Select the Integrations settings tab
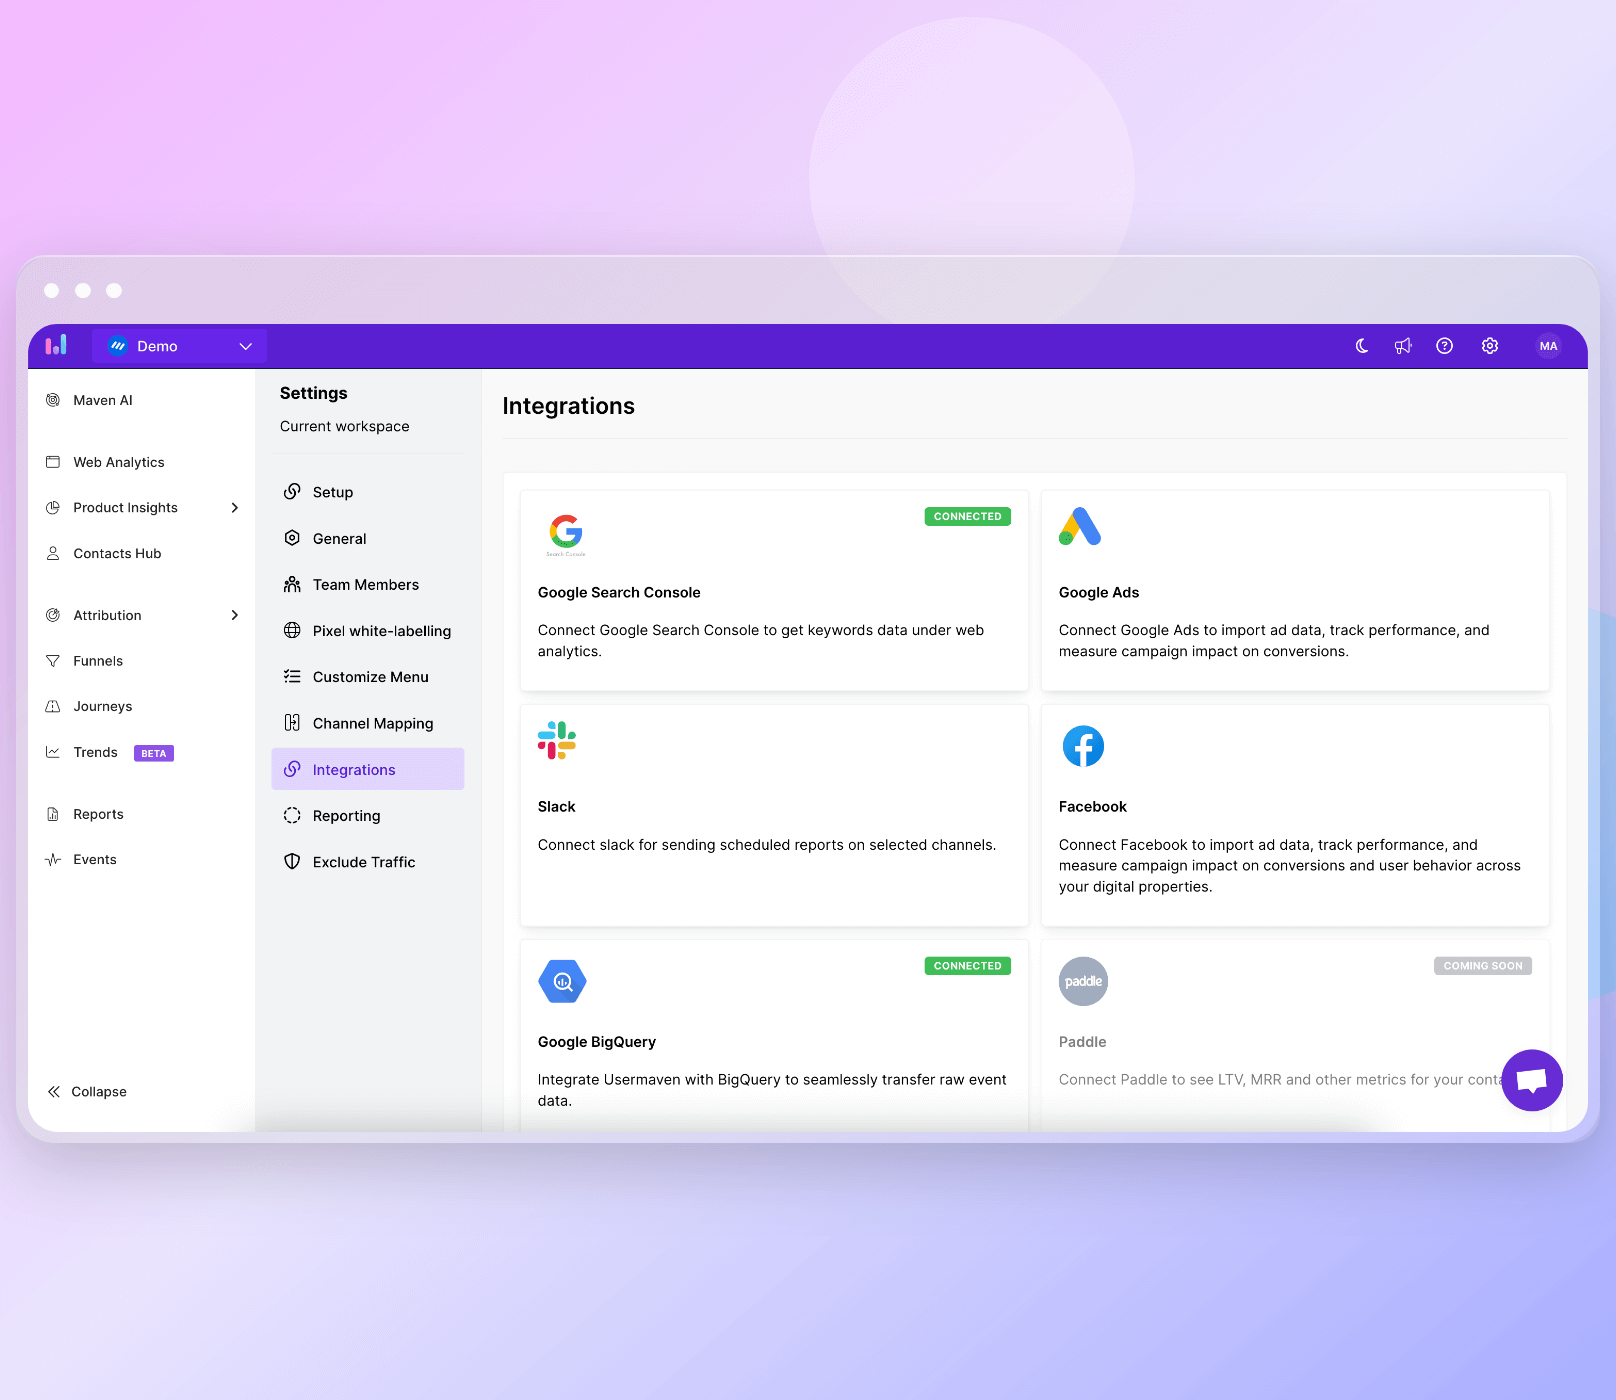The height and width of the screenshot is (1400, 1616). (x=368, y=769)
